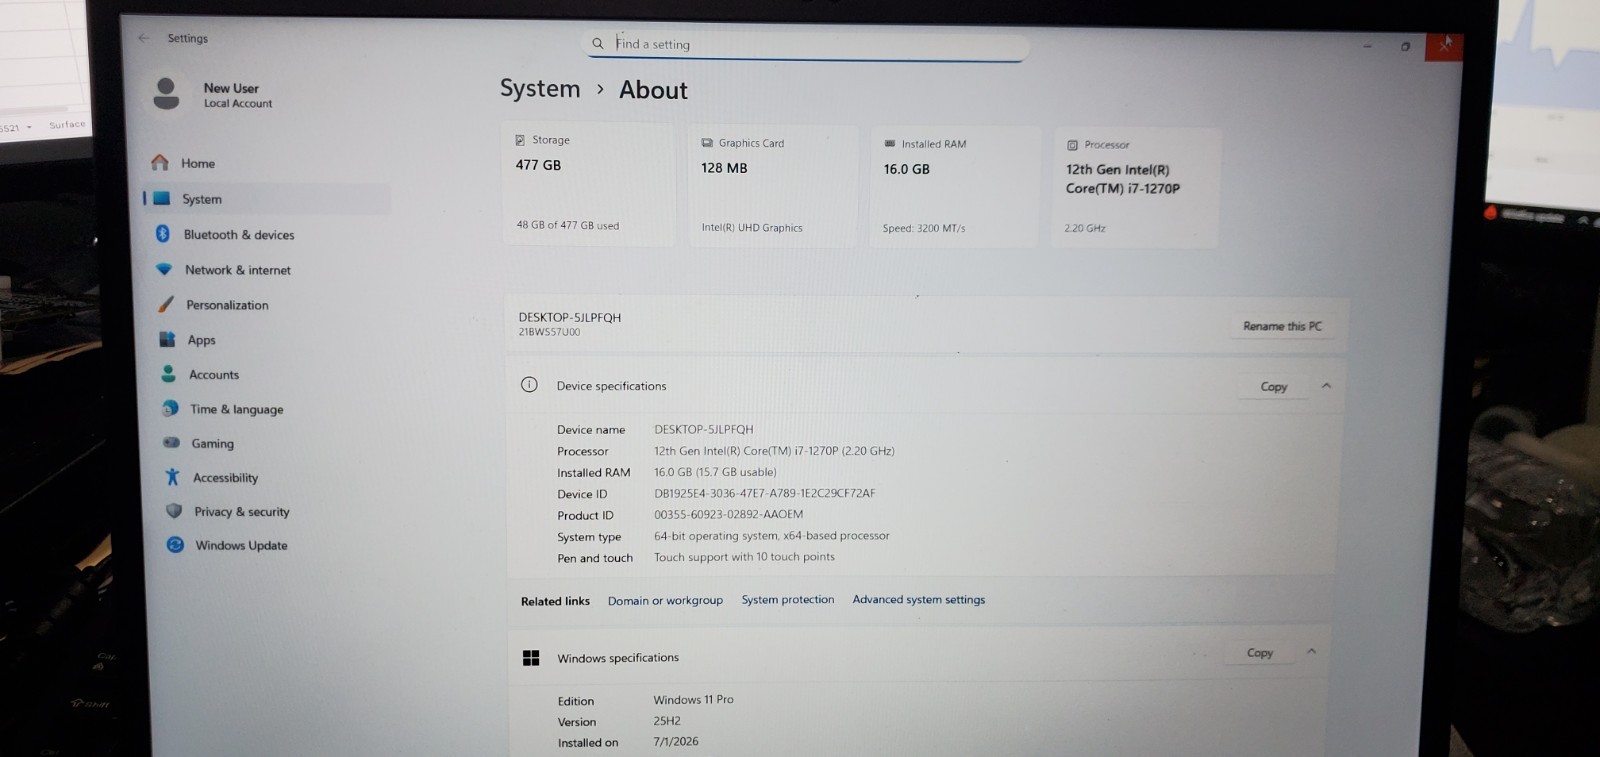Screen dimensions: 1600x757
Task: Click the Product ID 00355-60923-02892-AAOEM
Action: click(x=728, y=515)
